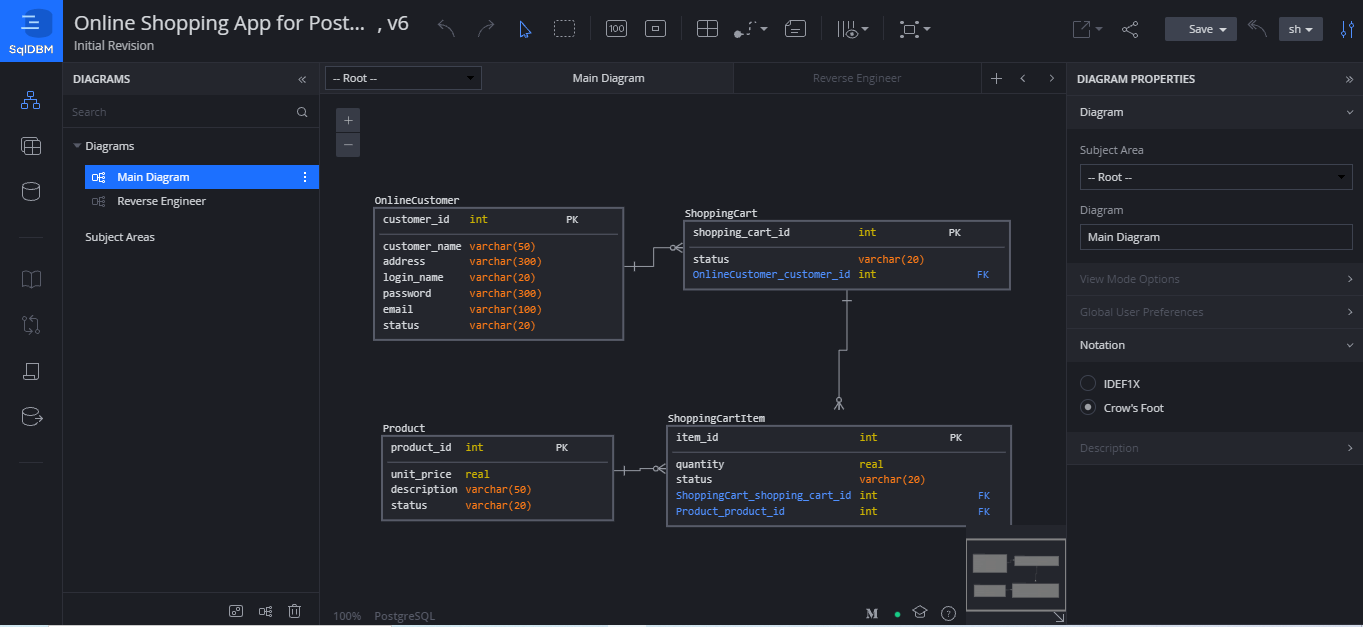
Task: Click the search magnifier icon
Action: click(x=302, y=112)
